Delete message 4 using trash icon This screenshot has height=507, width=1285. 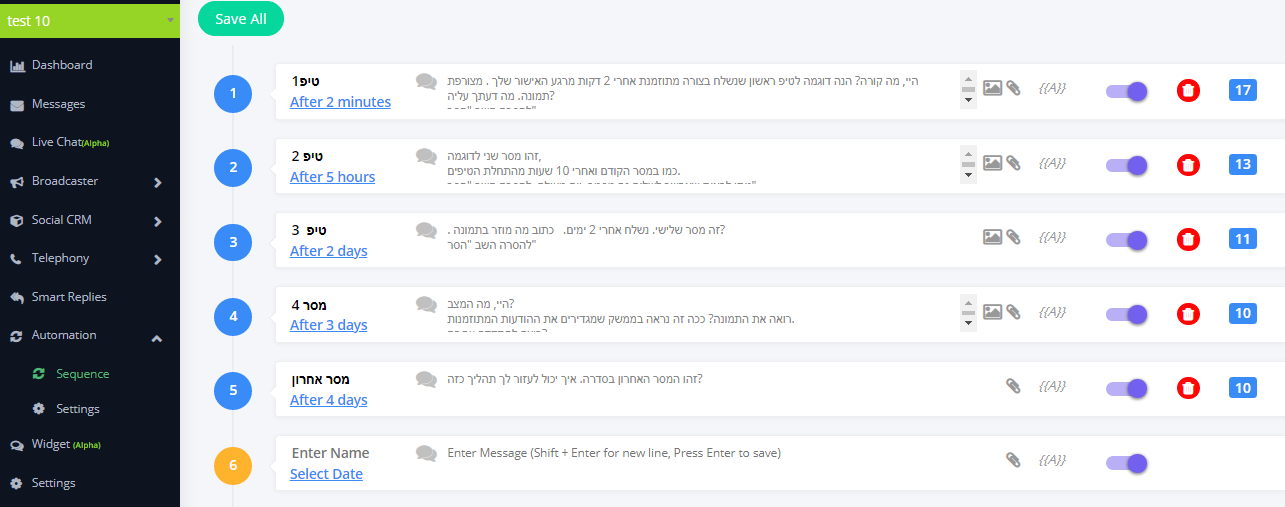click(x=1187, y=314)
